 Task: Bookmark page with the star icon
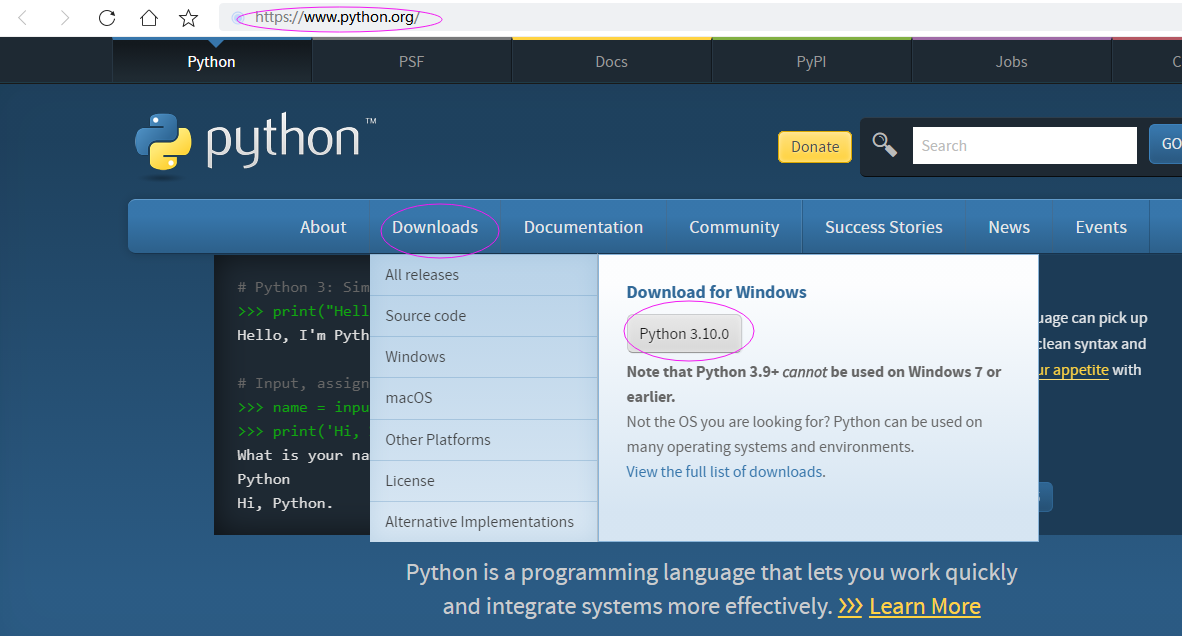[188, 18]
